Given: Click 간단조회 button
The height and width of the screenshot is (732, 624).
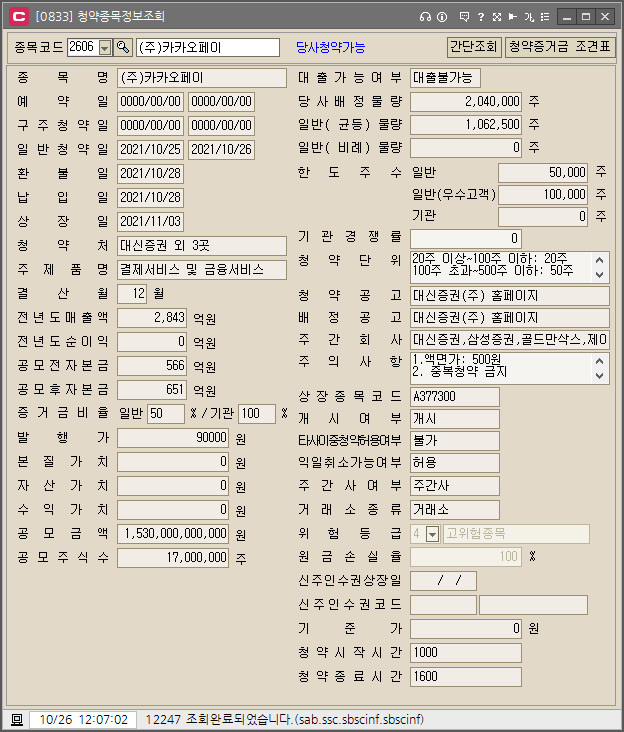Looking at the screenshot, I should (x=474, y=47).
